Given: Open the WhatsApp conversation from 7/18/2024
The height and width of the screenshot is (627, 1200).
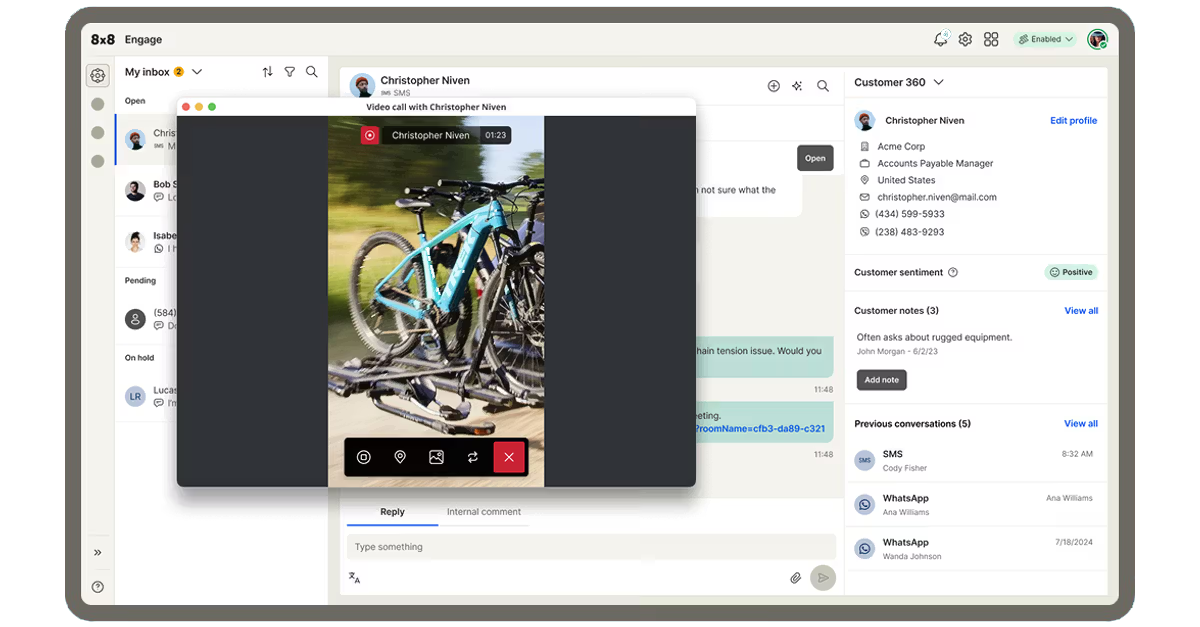Looking at the screenshot, I should [x=975, y=548].
